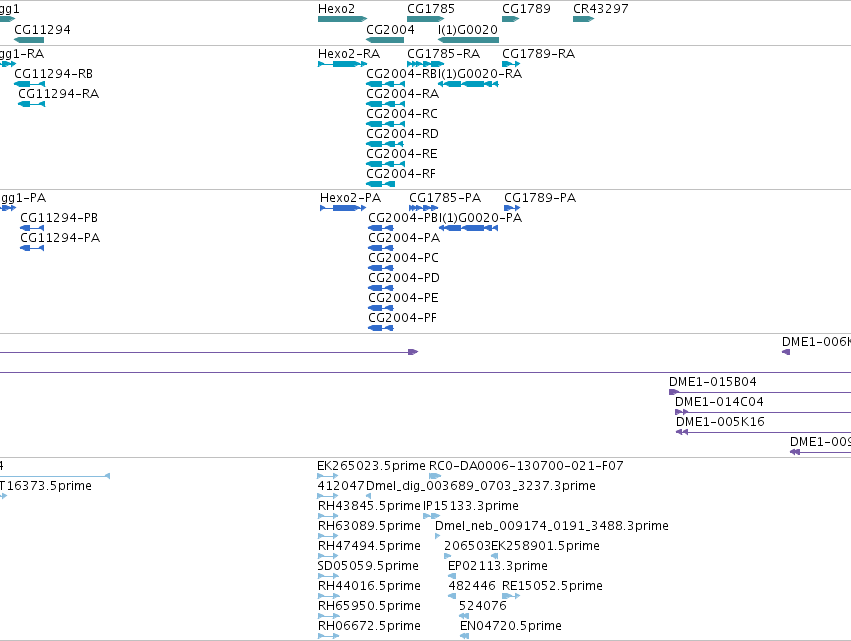Select the Hexo2 gene glyph

point(342,19)
